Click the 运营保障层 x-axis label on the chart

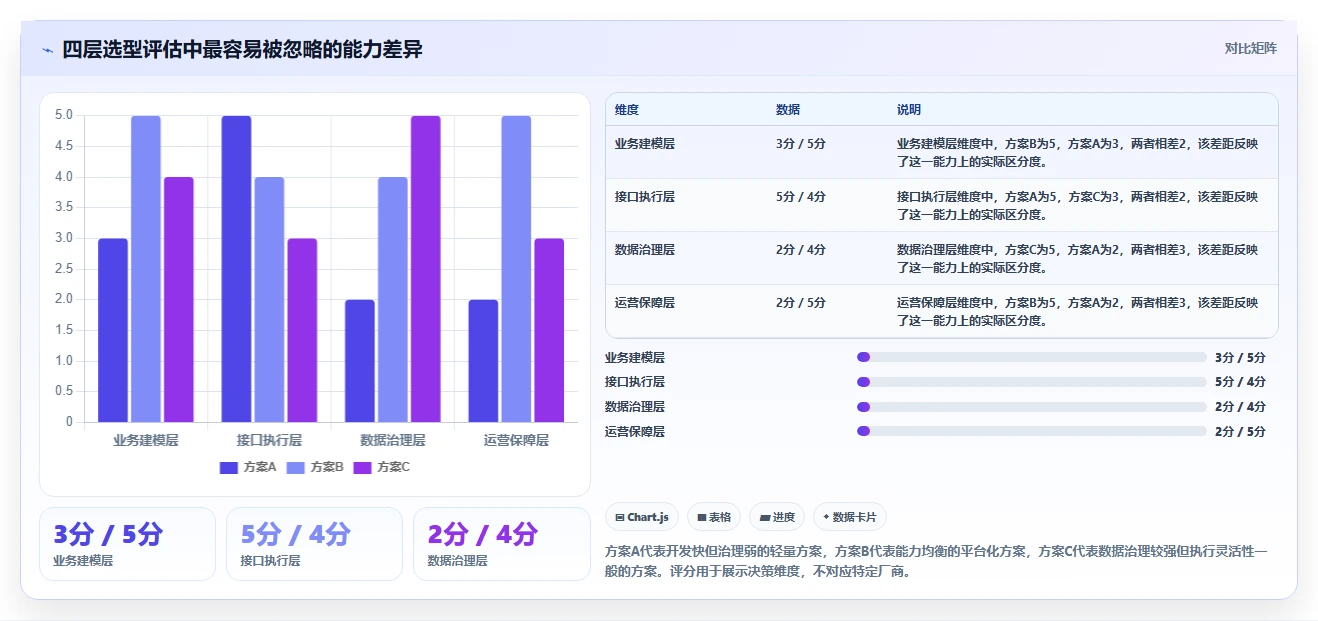pyautogui.click(x=516, y=440)
